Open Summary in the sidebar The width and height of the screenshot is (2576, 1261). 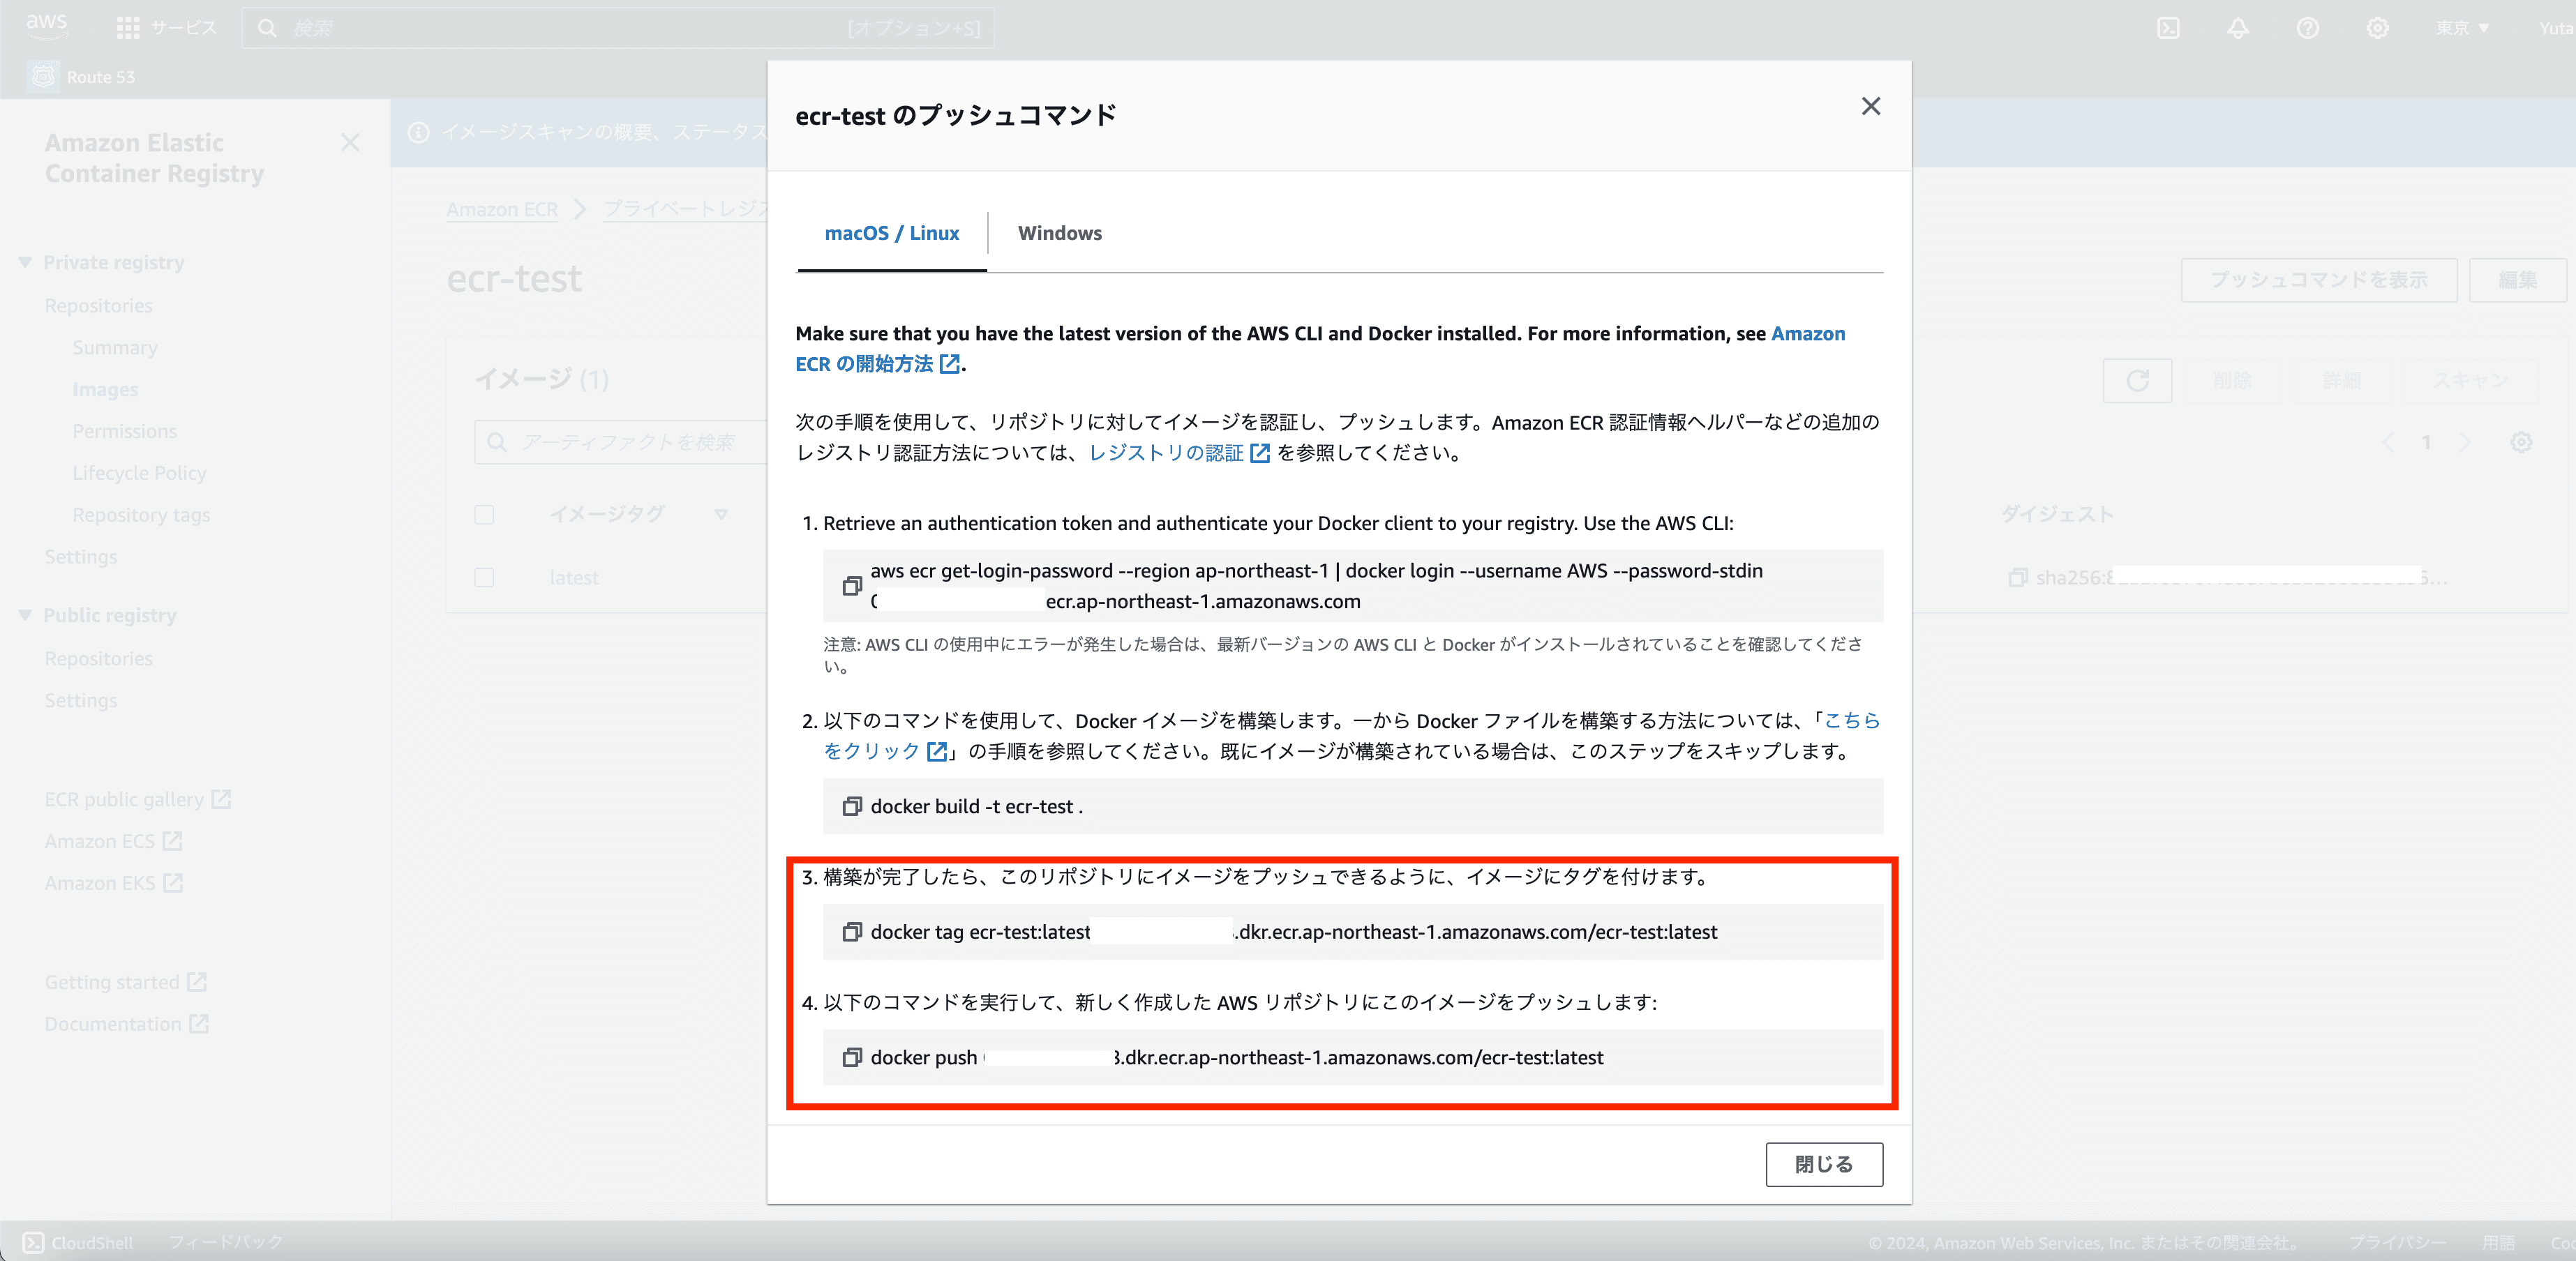coord(115,348)
